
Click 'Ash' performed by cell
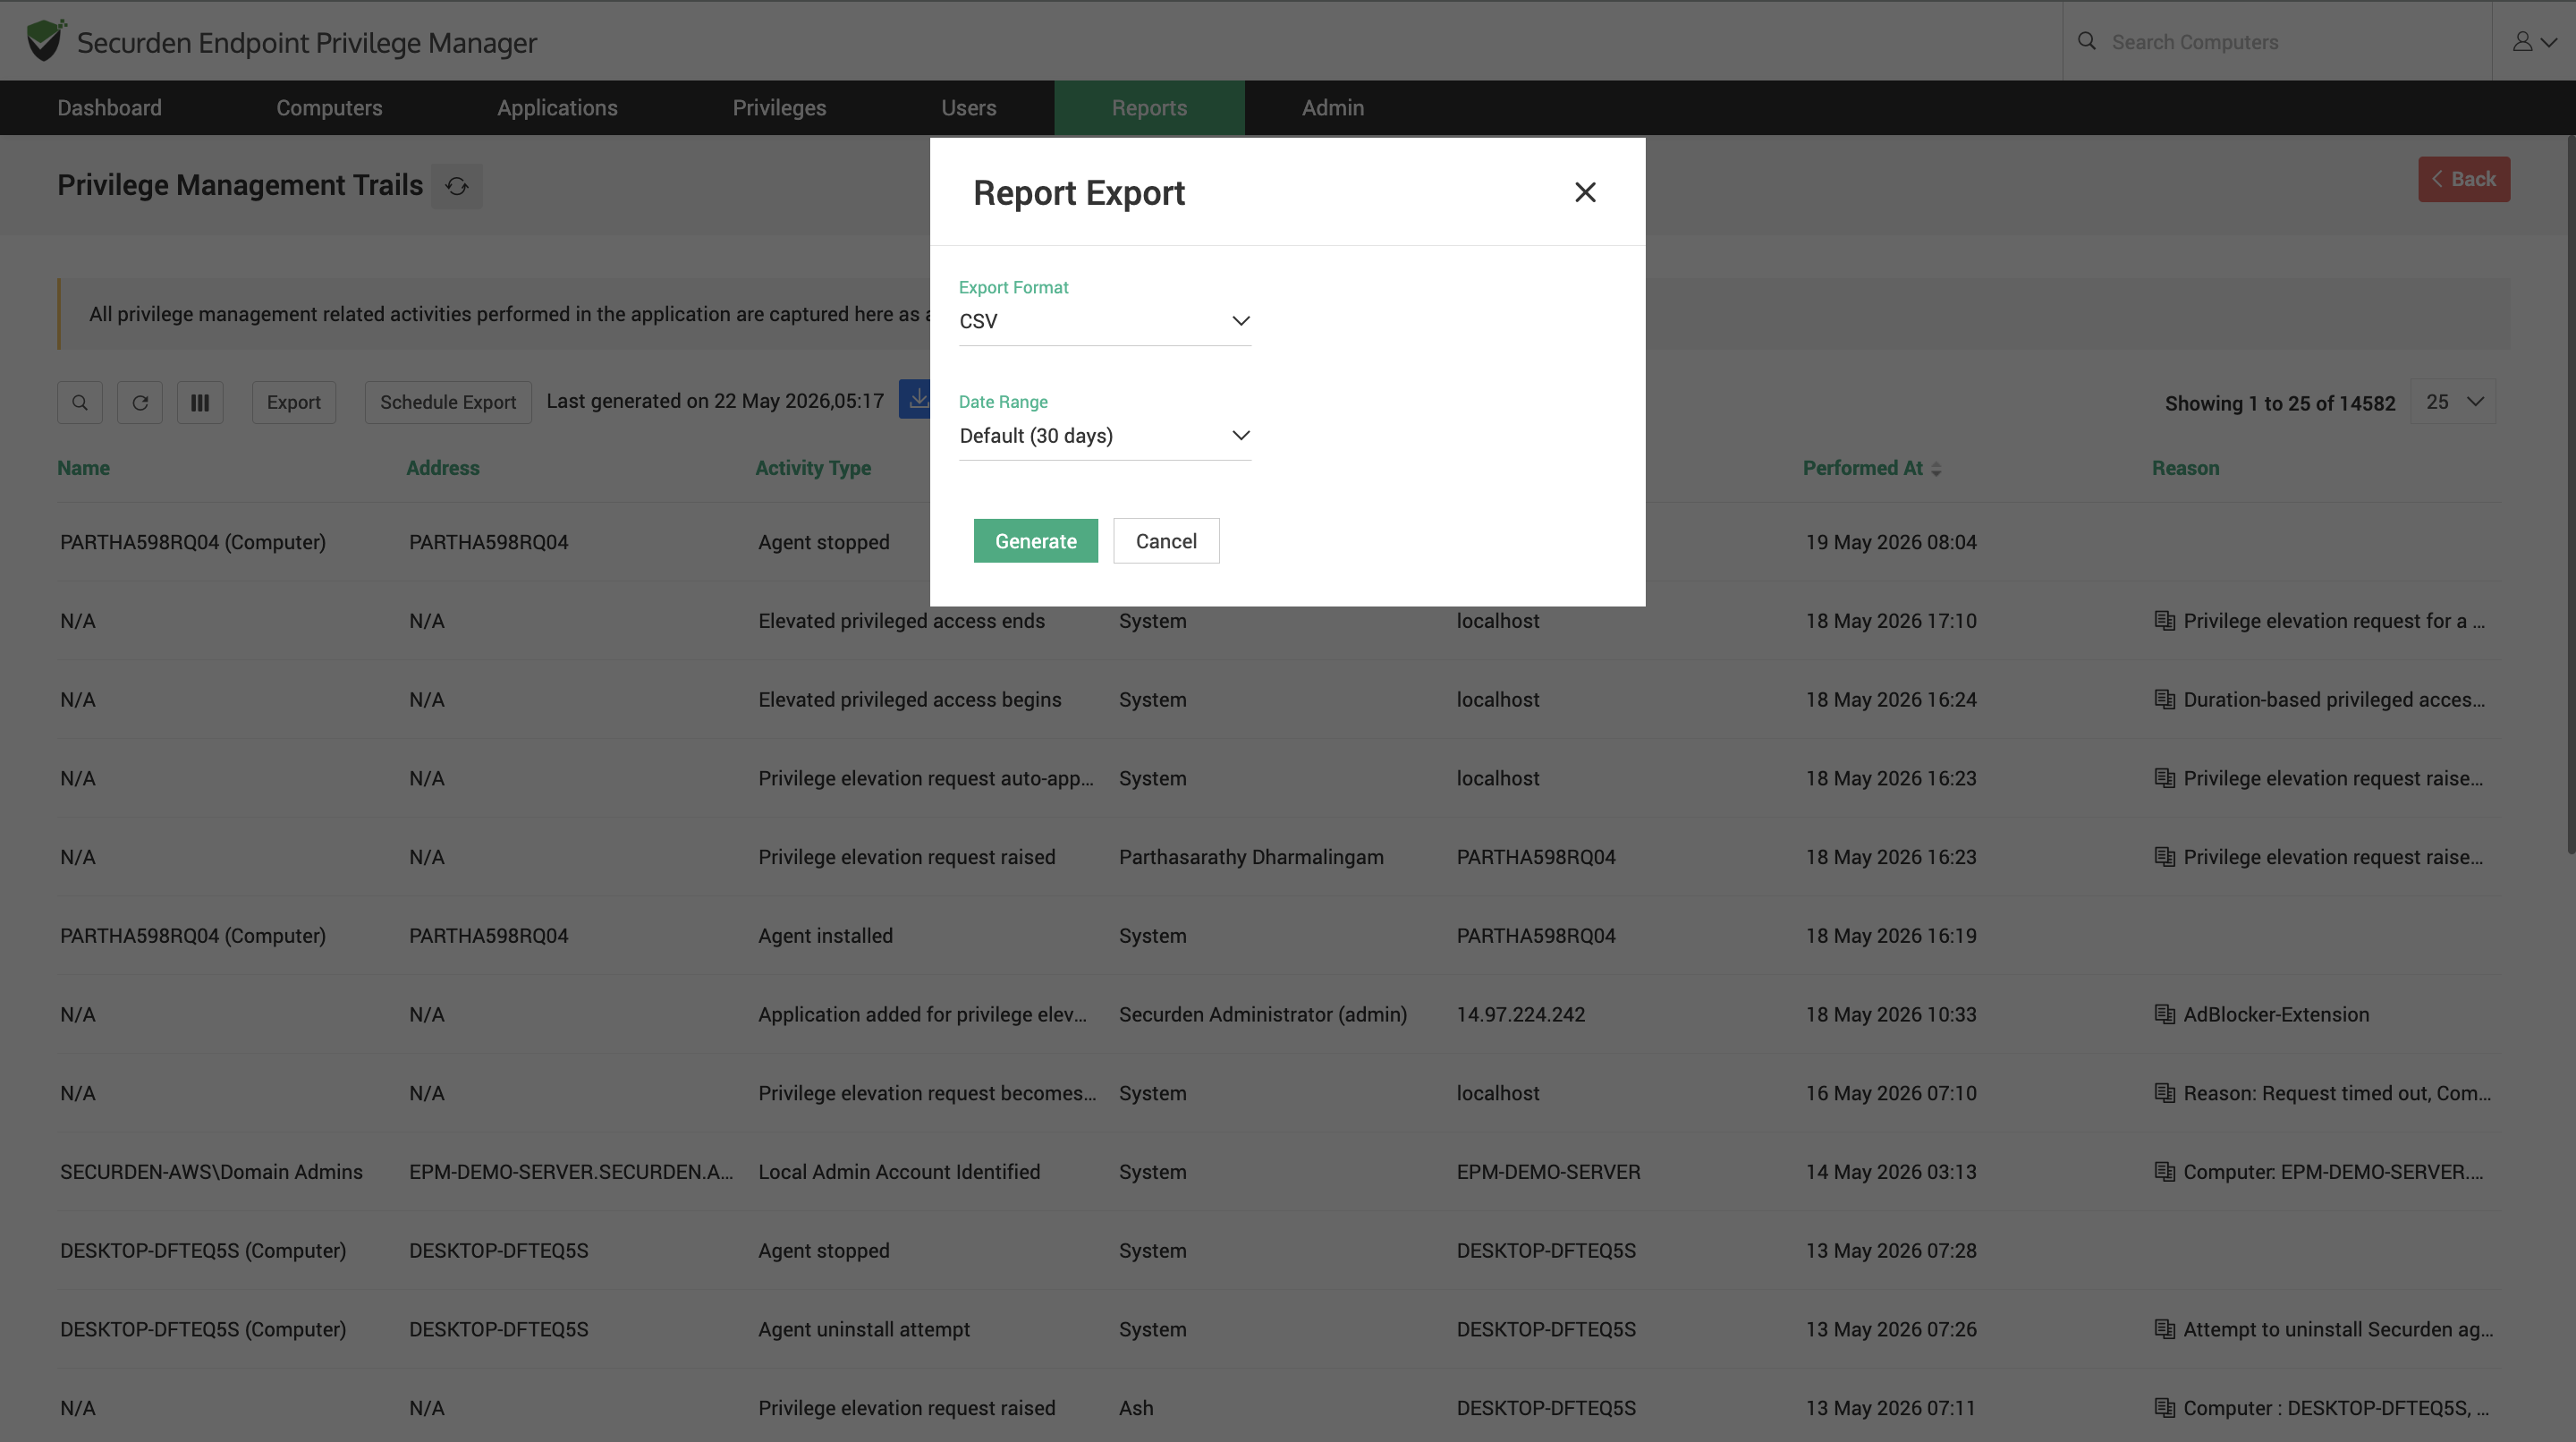click(1136, 1408)
